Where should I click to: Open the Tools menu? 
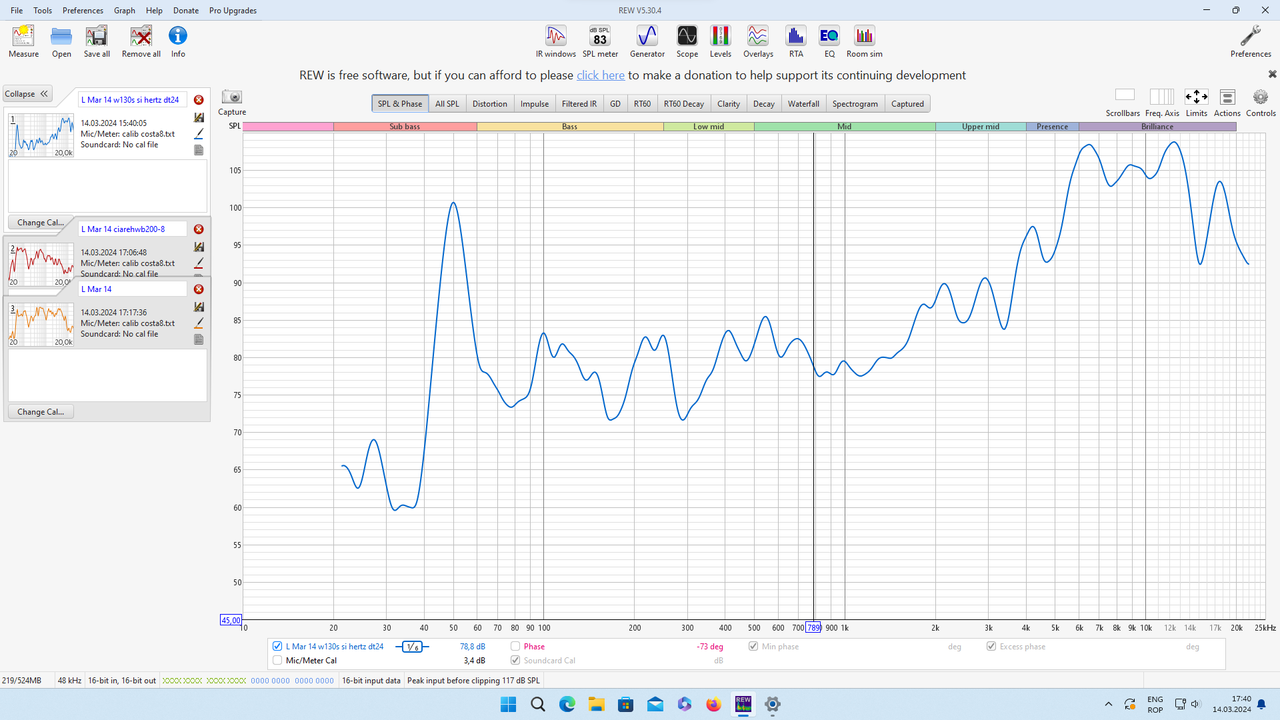coord(43,10)
